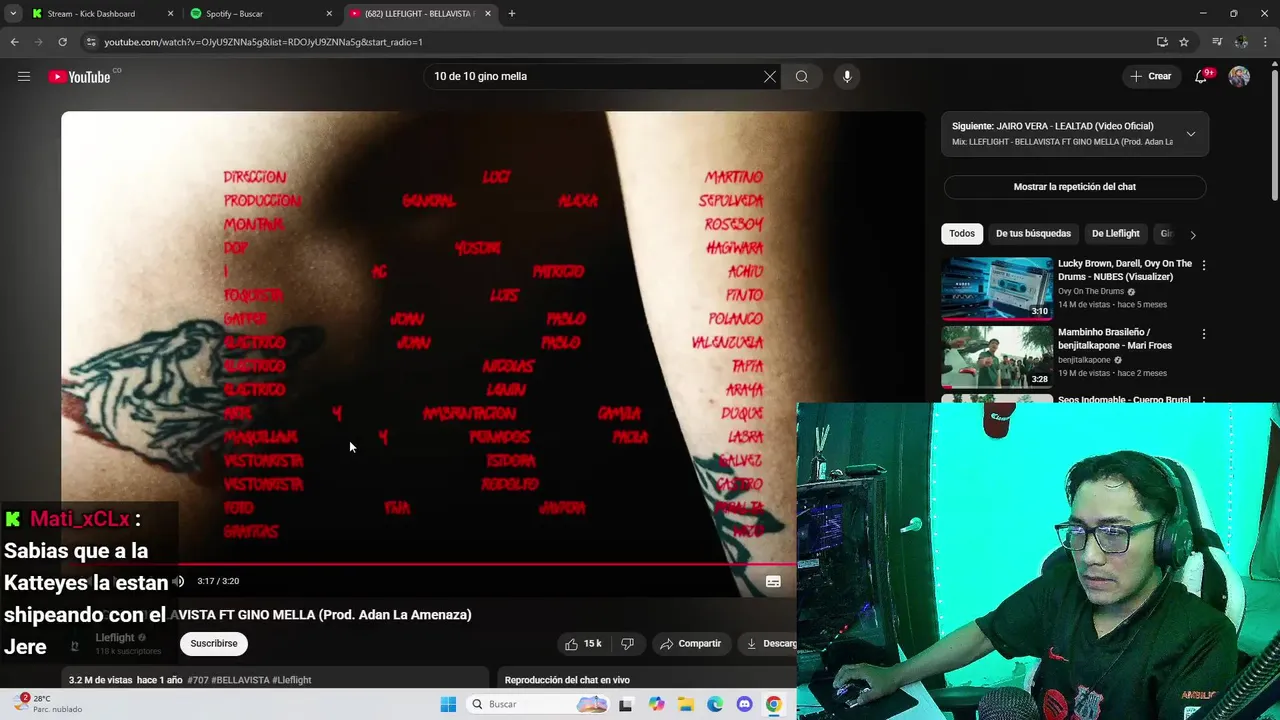Open Chrome profile avatar in toolbar

tap(1241, 42)
